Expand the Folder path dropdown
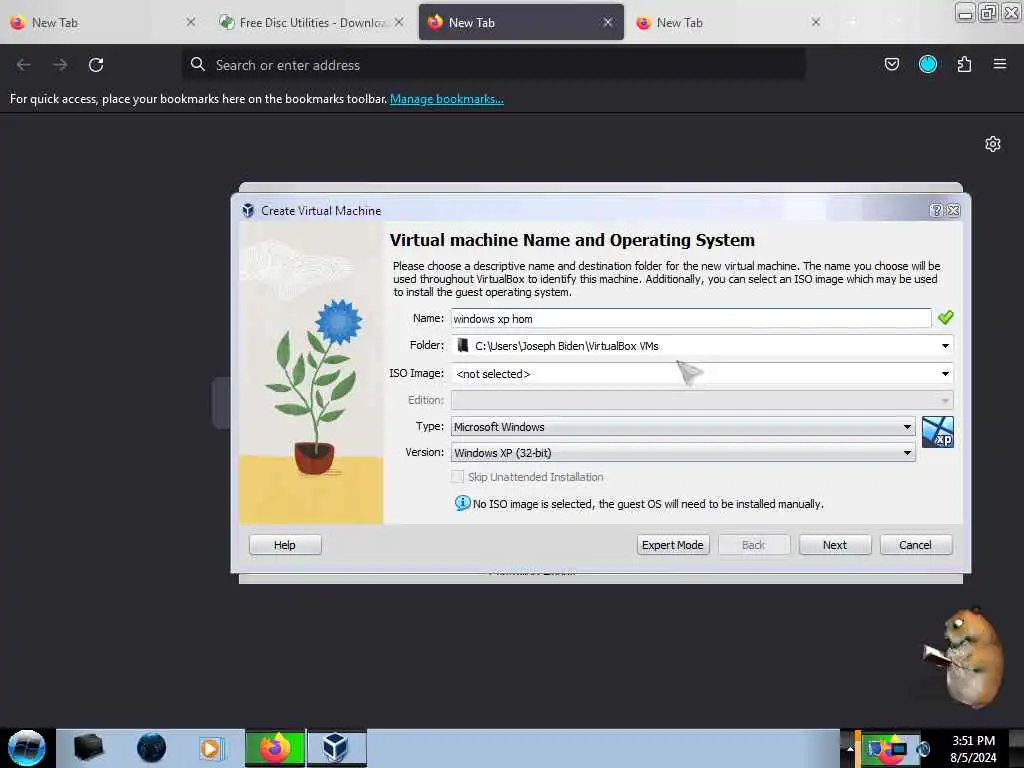The image size is (1024, 768). point(944,345)
